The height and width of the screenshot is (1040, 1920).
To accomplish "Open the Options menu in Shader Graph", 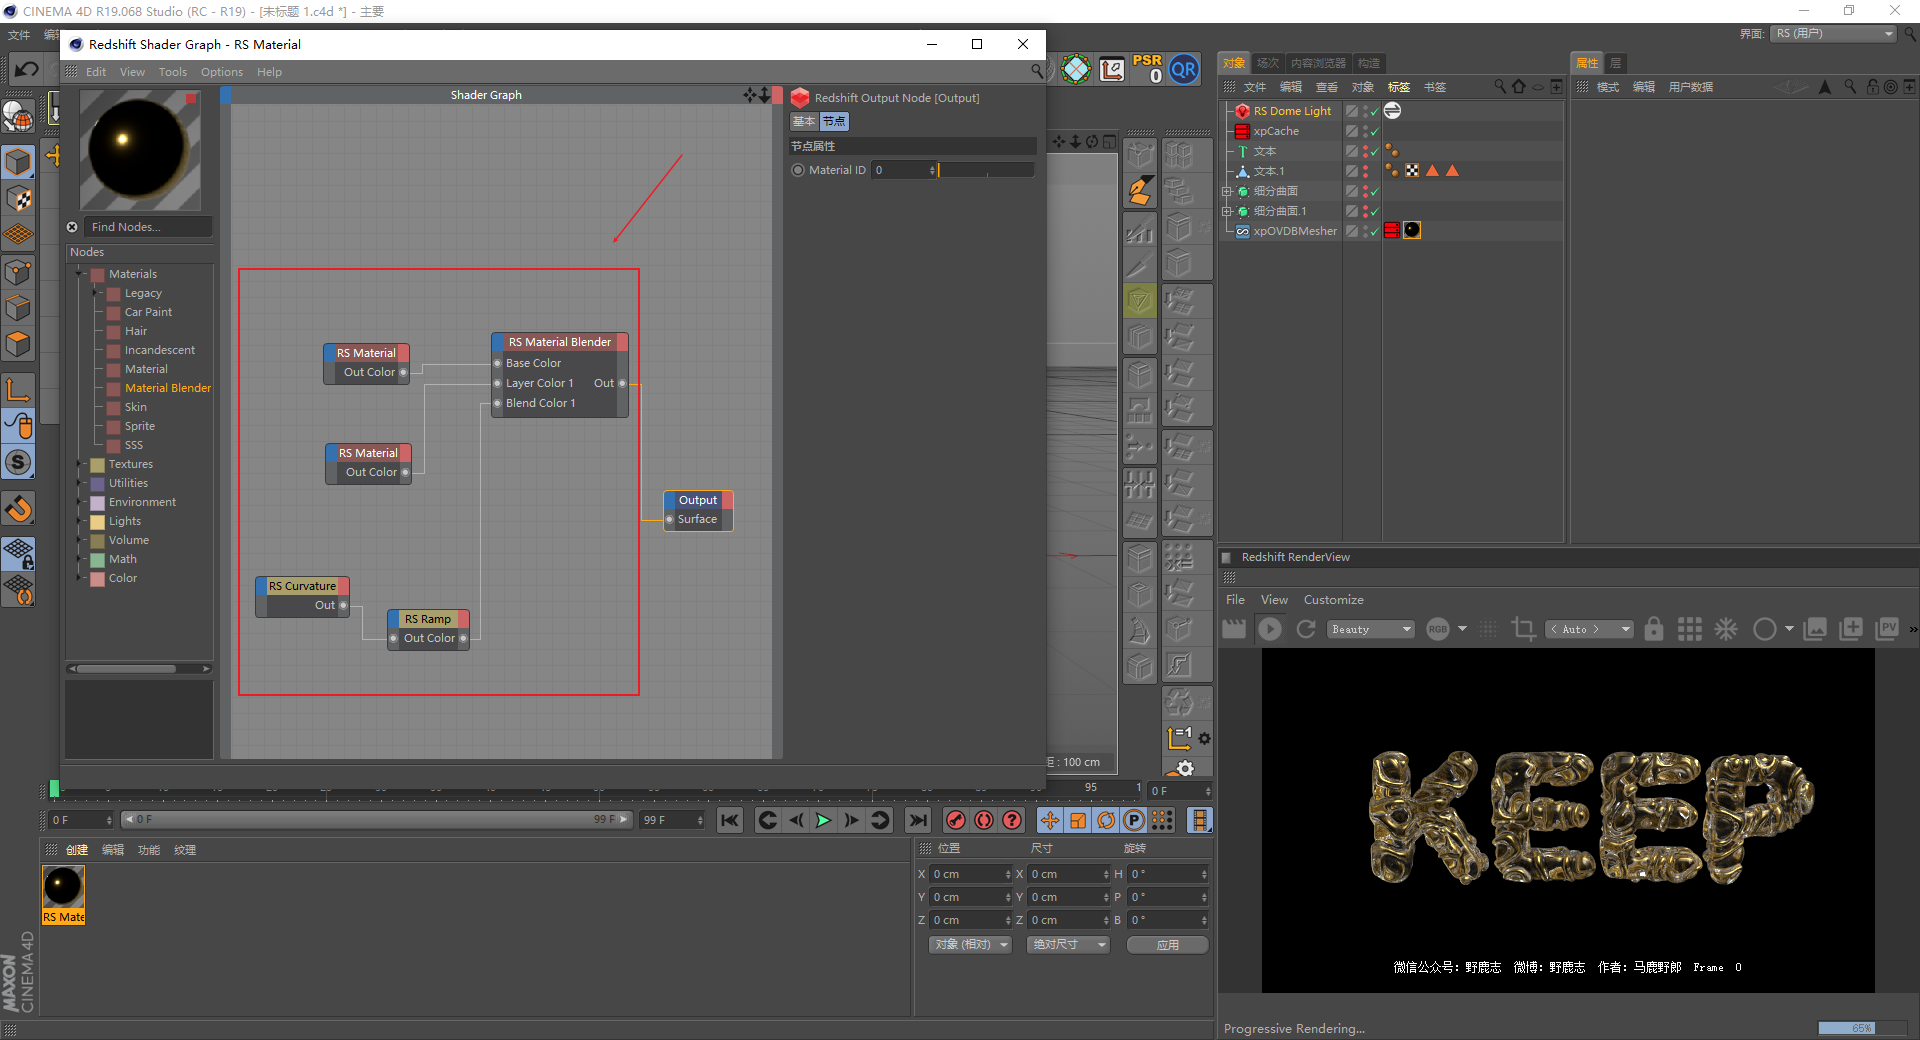I will tap(222, 72).
